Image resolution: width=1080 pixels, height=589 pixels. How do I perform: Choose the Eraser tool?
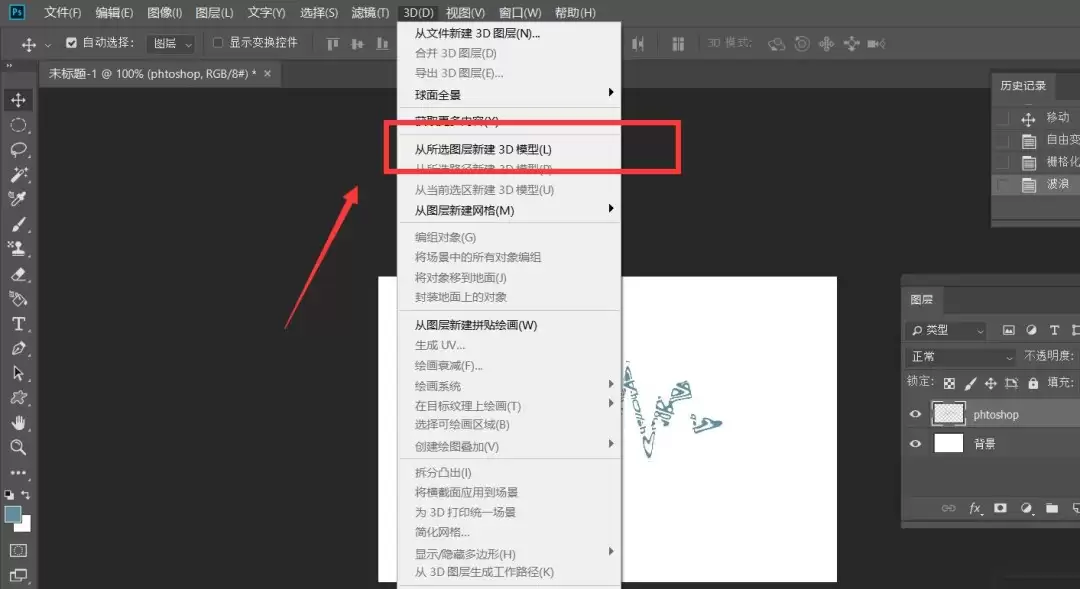click(19, 274)
